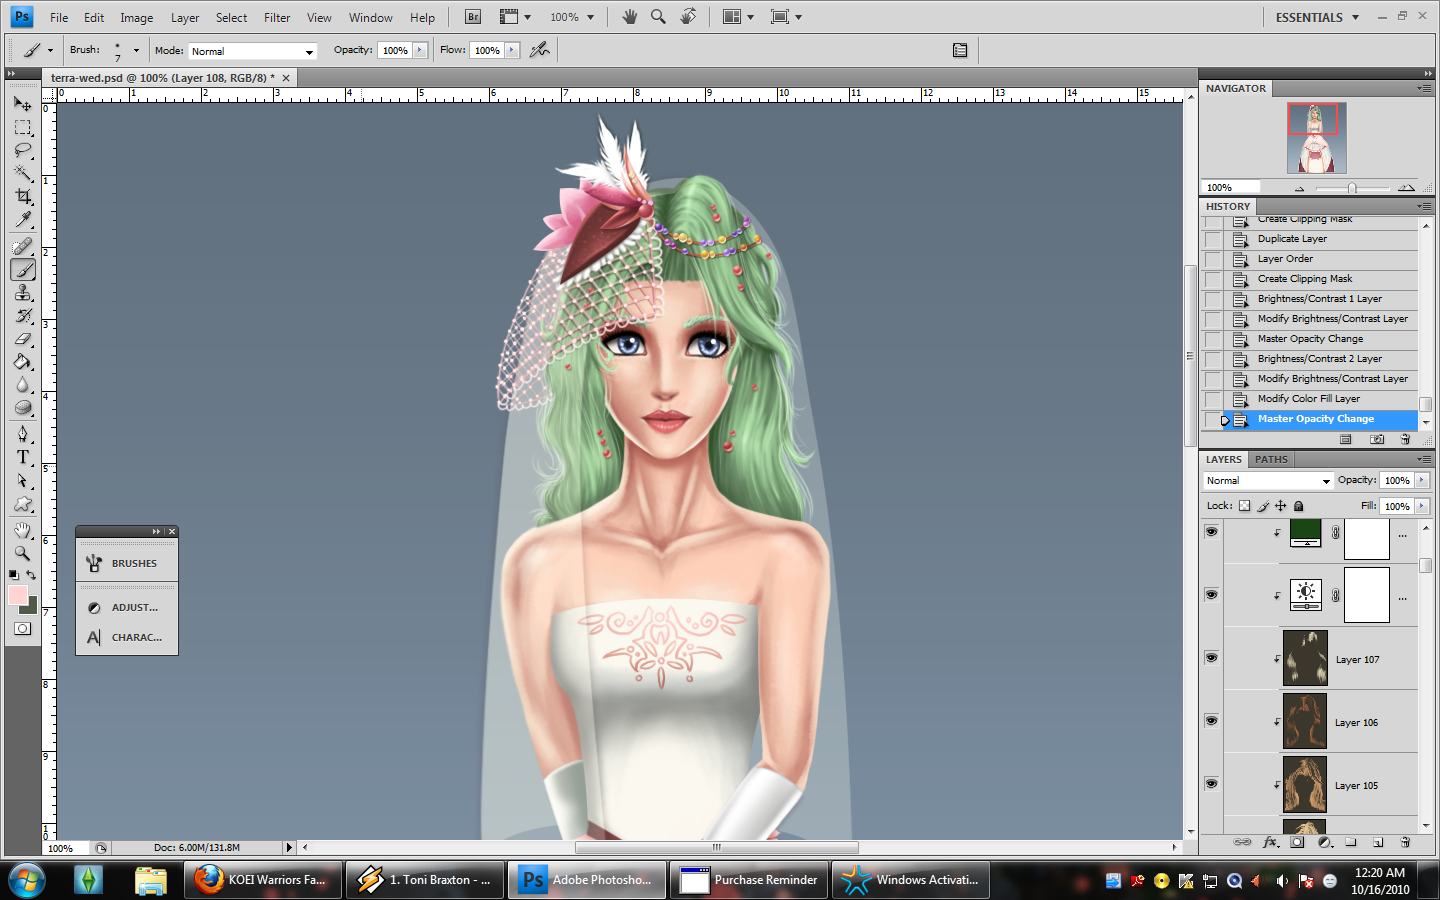
Task: Activate the Zoom tool in toolbox
Action: point(22,553)
